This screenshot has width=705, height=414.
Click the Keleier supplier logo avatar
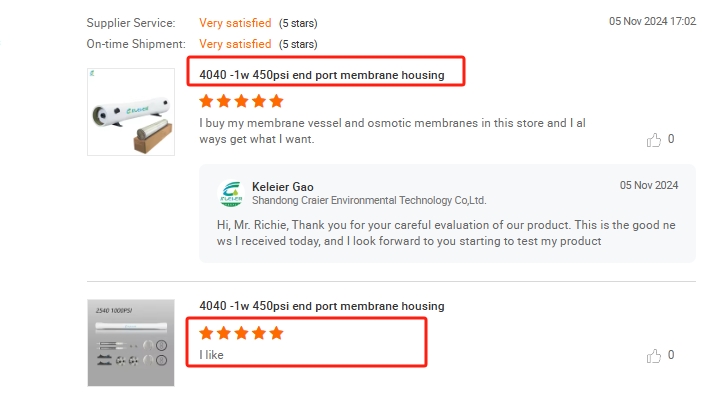click(232, 192)
